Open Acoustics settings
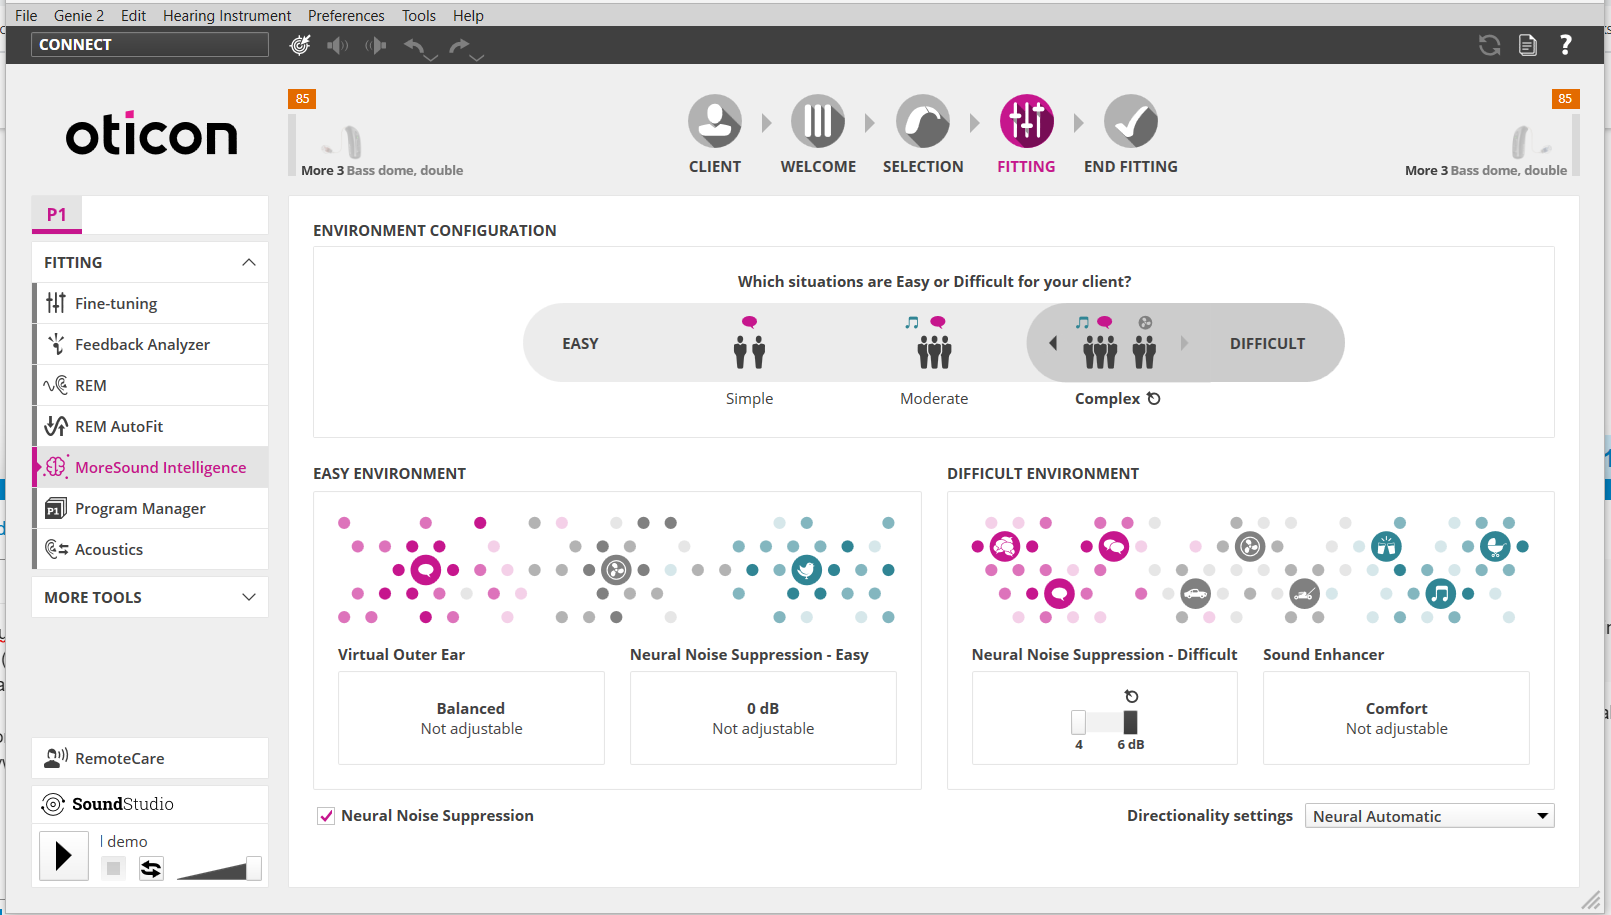The image size is (1611, 915). pos(150,549)
